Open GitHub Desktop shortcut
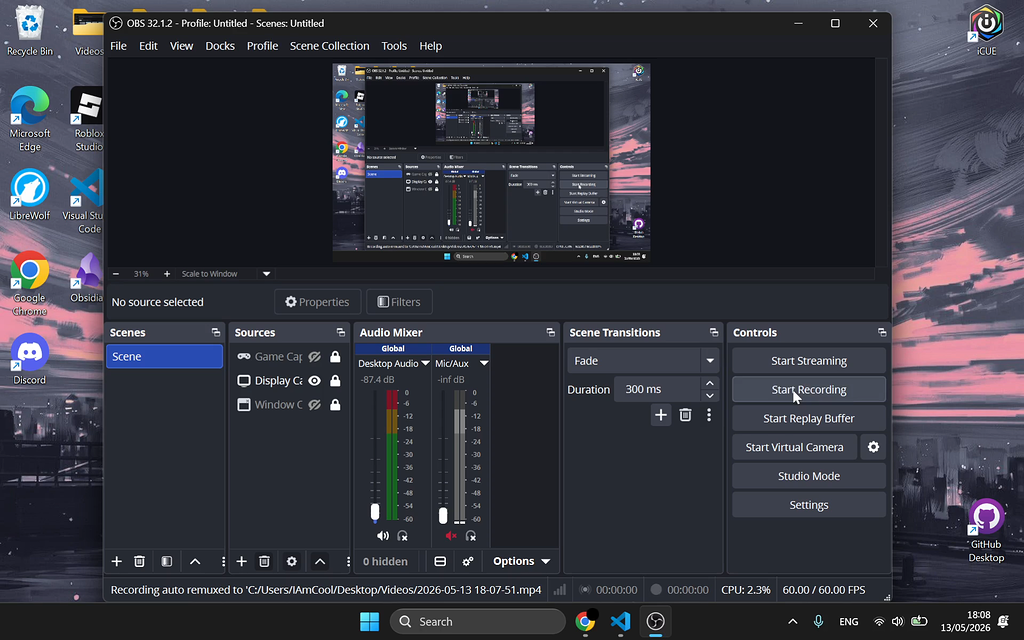Viewport: 1024px width, 640px height. coord(986,531)
